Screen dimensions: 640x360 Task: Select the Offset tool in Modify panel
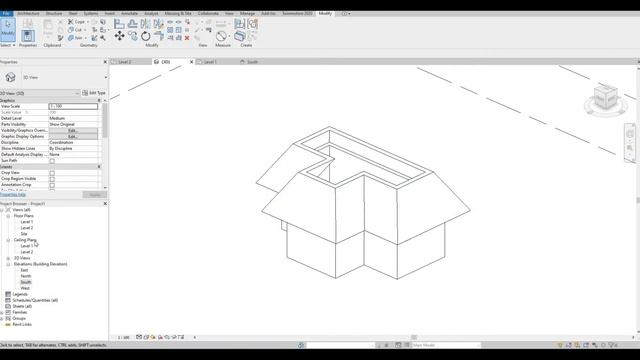[x=132, y=24]
